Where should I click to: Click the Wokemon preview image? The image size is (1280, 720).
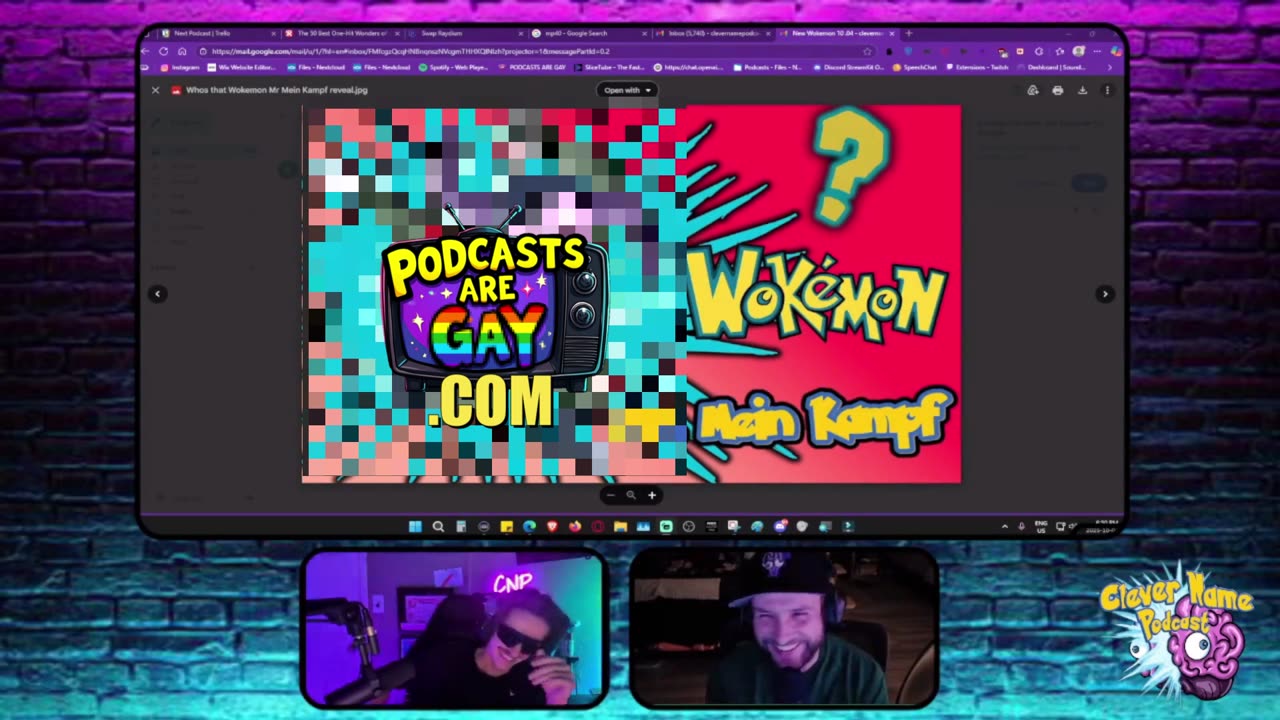tap(631, 294)
